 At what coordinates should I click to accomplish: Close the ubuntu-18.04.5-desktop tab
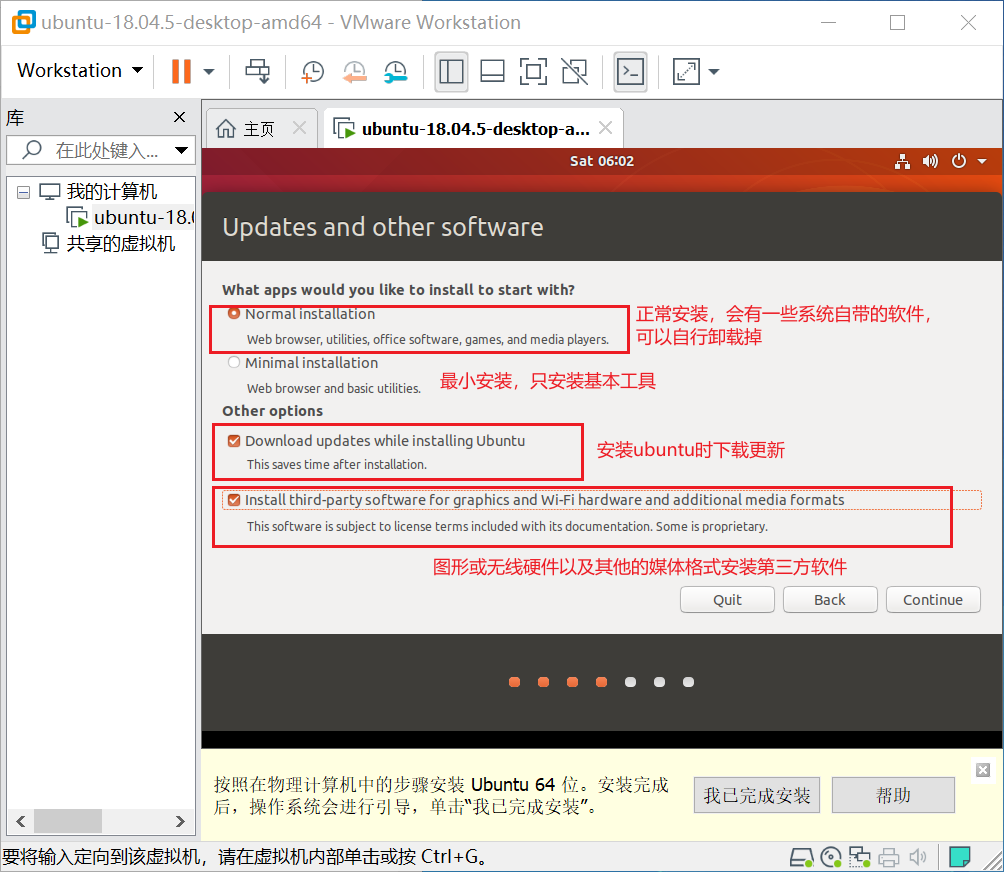(x=605, y=128)
